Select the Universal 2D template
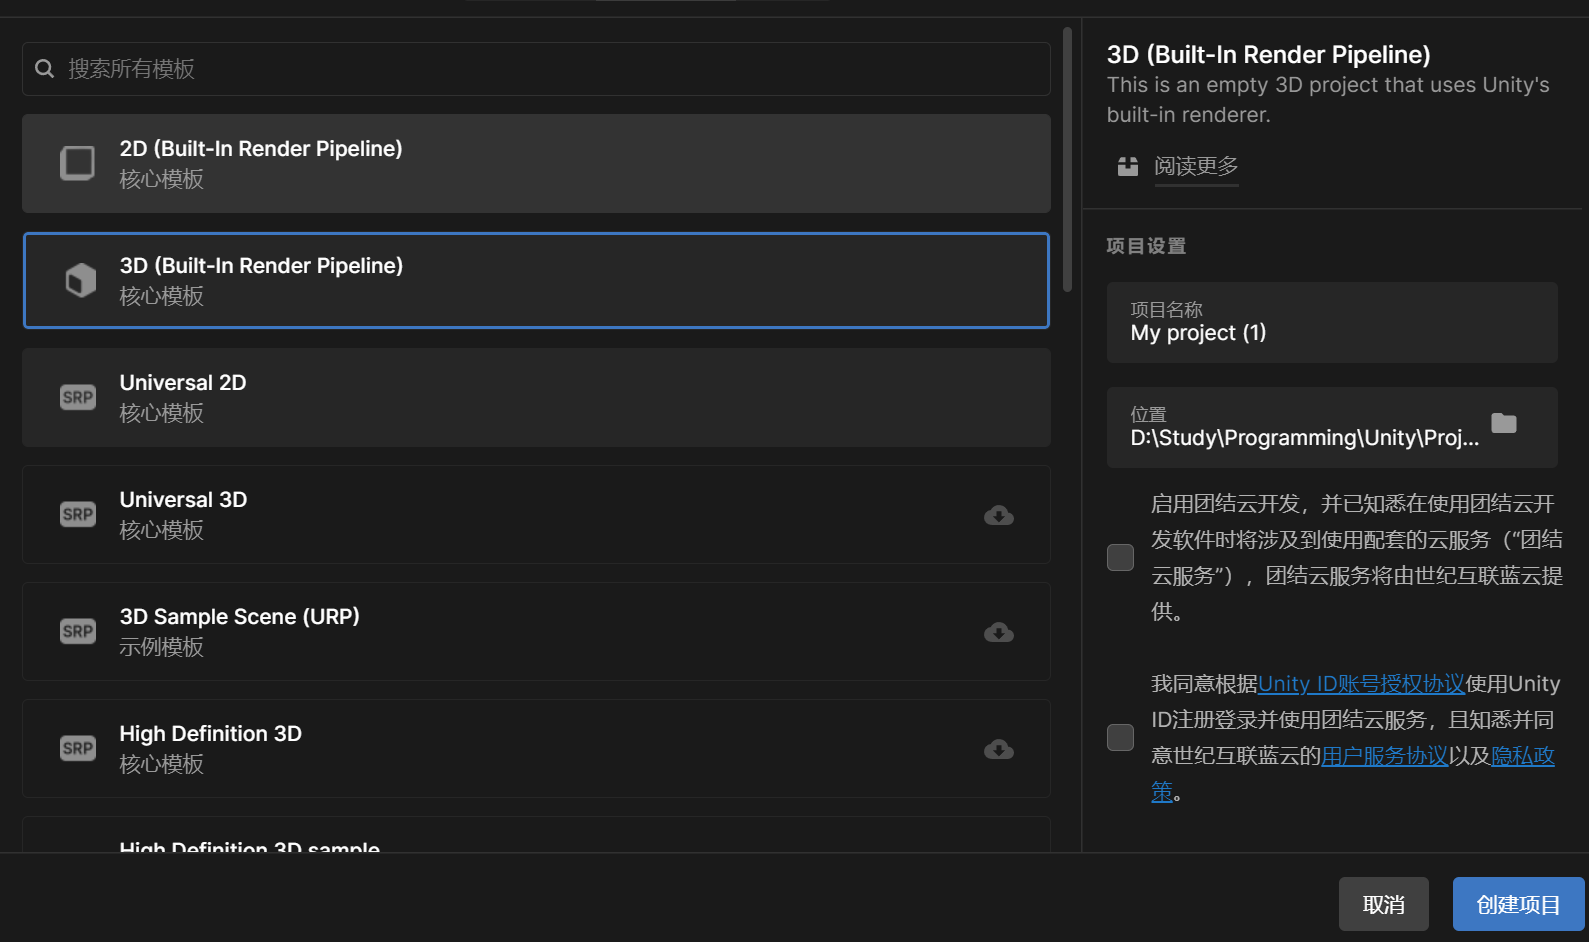The width and height of the screenshot is (1589, 942). pyautogui.click(x=536, y=397)
